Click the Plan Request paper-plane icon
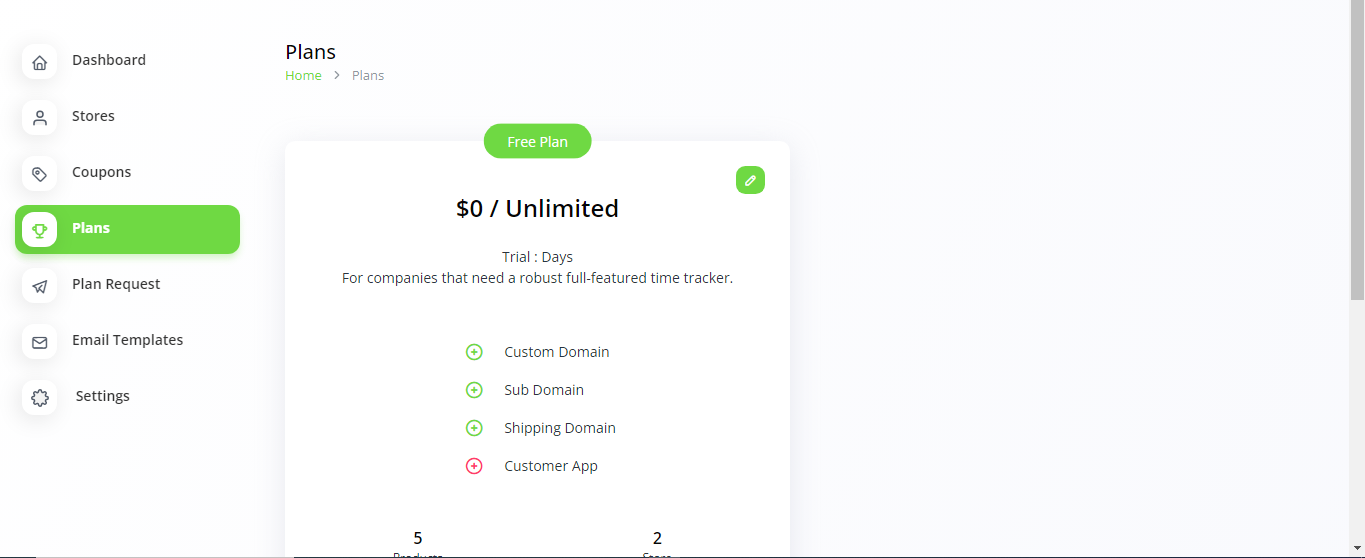This screenshot has width=1365, height=558. point(39,286)
